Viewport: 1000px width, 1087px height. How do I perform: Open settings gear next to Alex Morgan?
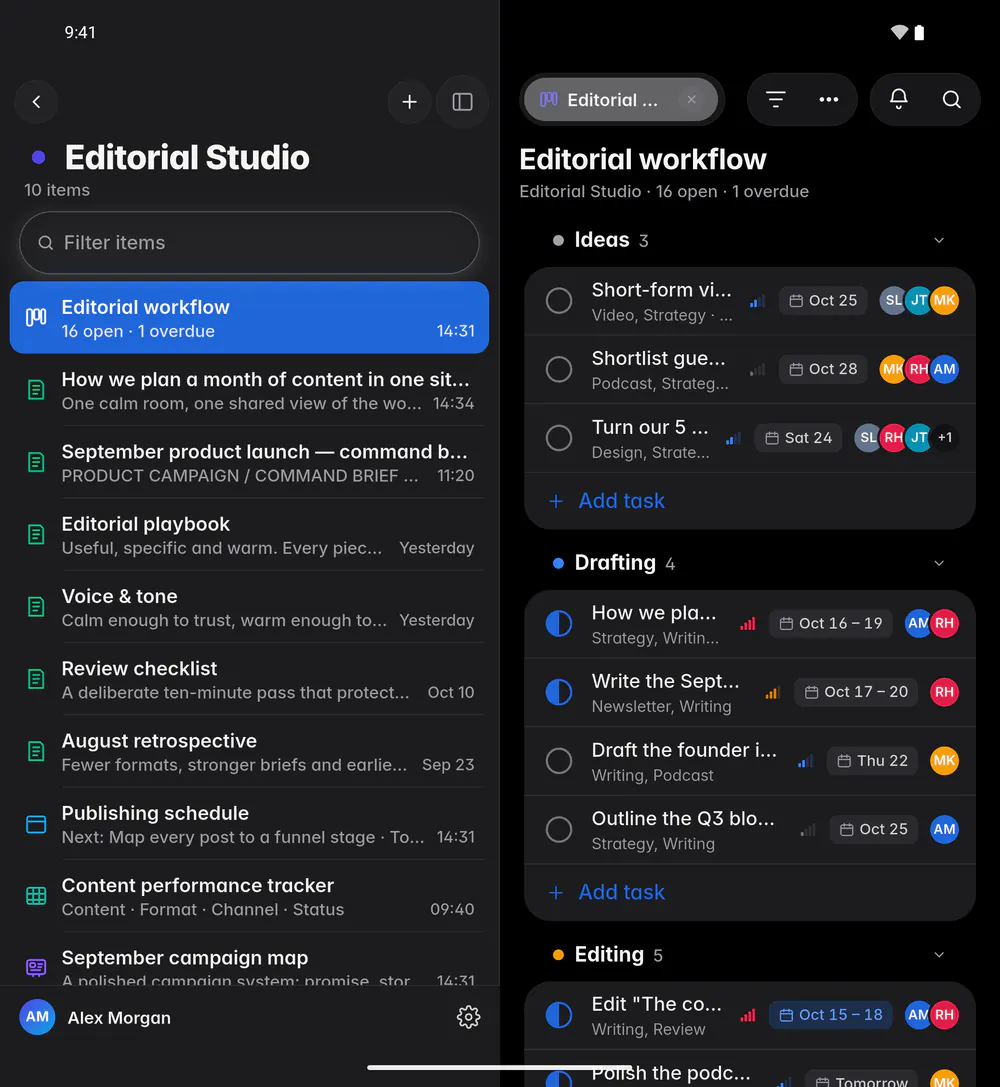pos(468,1017)
